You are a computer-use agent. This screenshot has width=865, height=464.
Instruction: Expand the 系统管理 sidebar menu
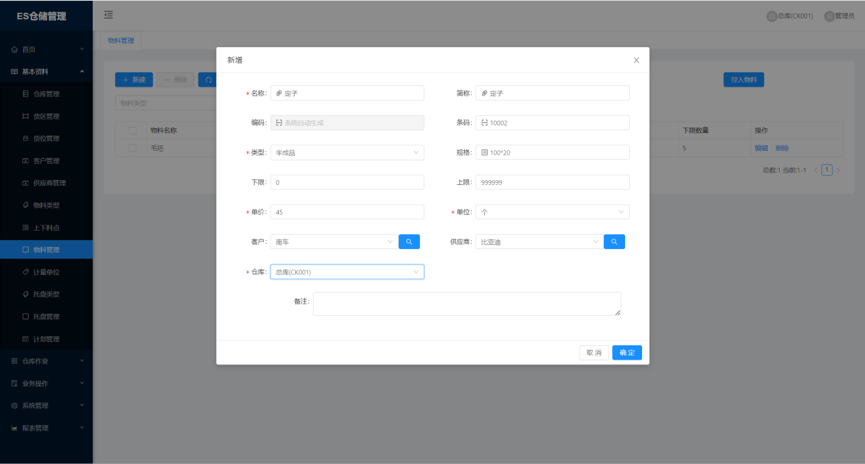coord(46,406)
